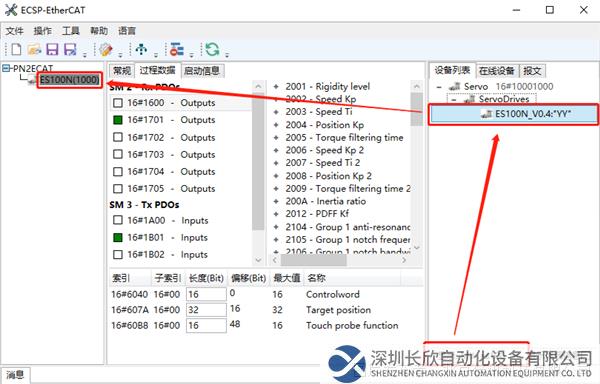The width and height of the screenshot is (600, 384).
Task: Check the 16#1703 Outputs PDO box
Action: coord(118,155)
